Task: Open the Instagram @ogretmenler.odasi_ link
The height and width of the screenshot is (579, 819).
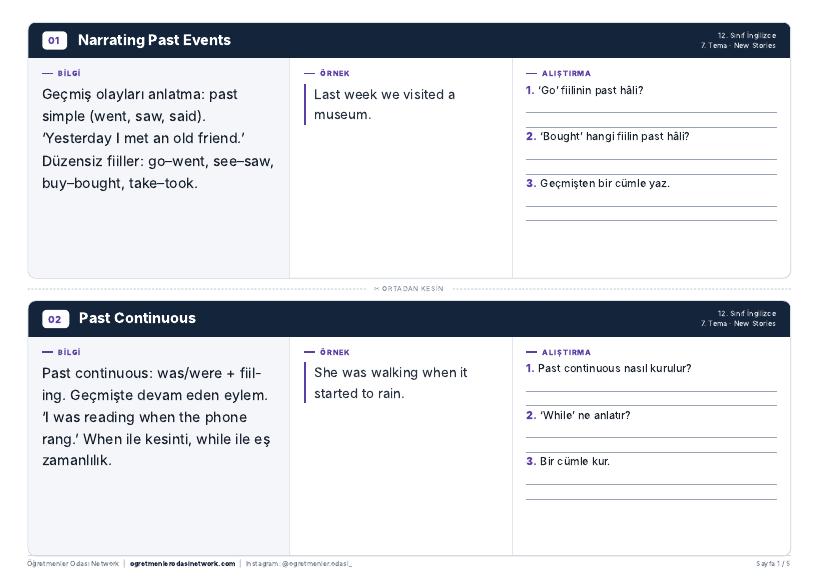Action: (299, 563)
